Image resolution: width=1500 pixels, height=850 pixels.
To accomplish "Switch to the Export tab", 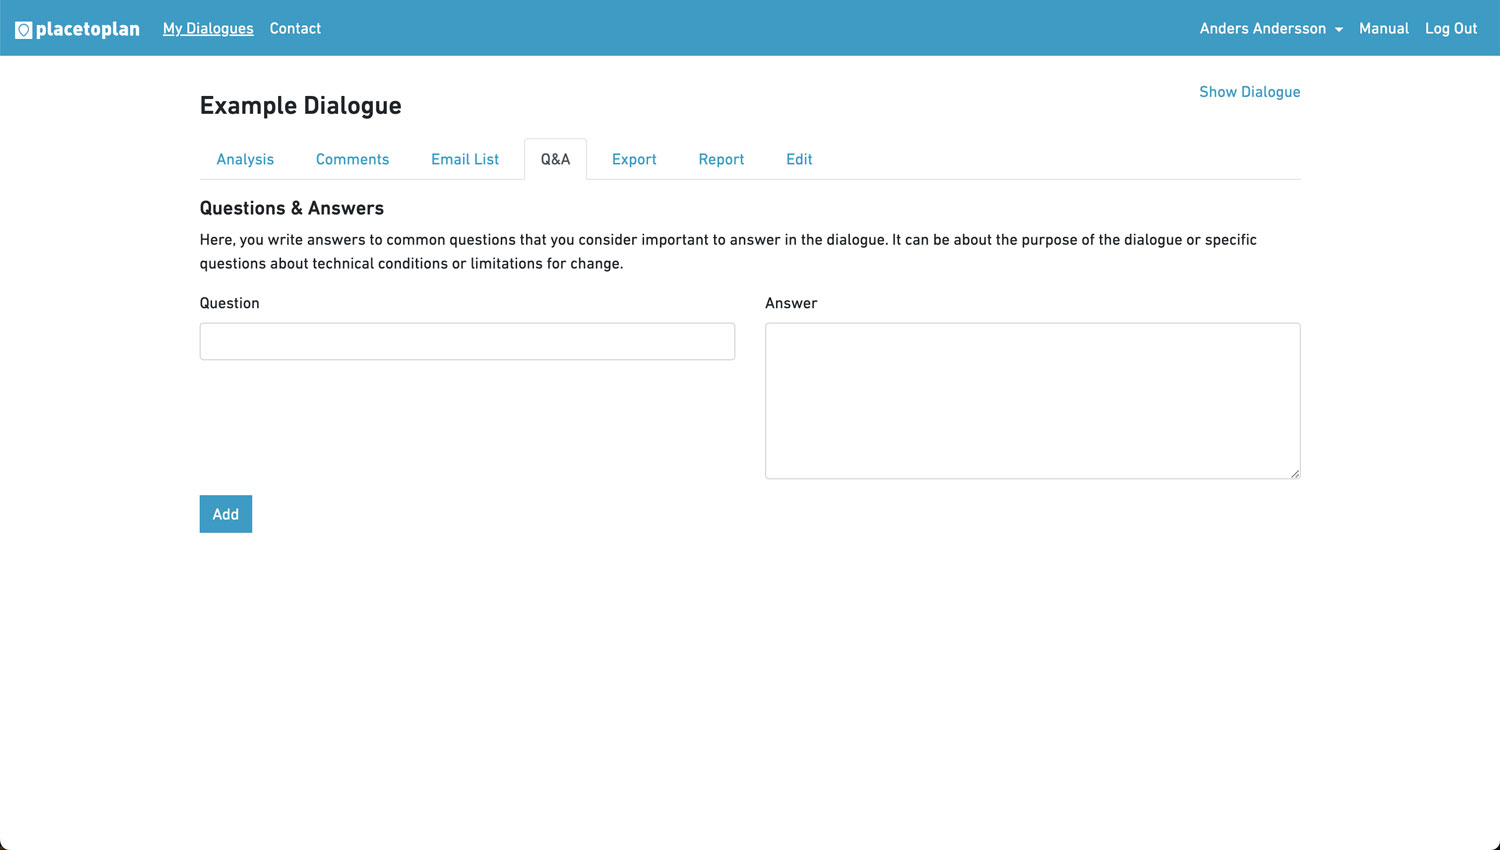I will pyautogui.click(x=634, y=160).
